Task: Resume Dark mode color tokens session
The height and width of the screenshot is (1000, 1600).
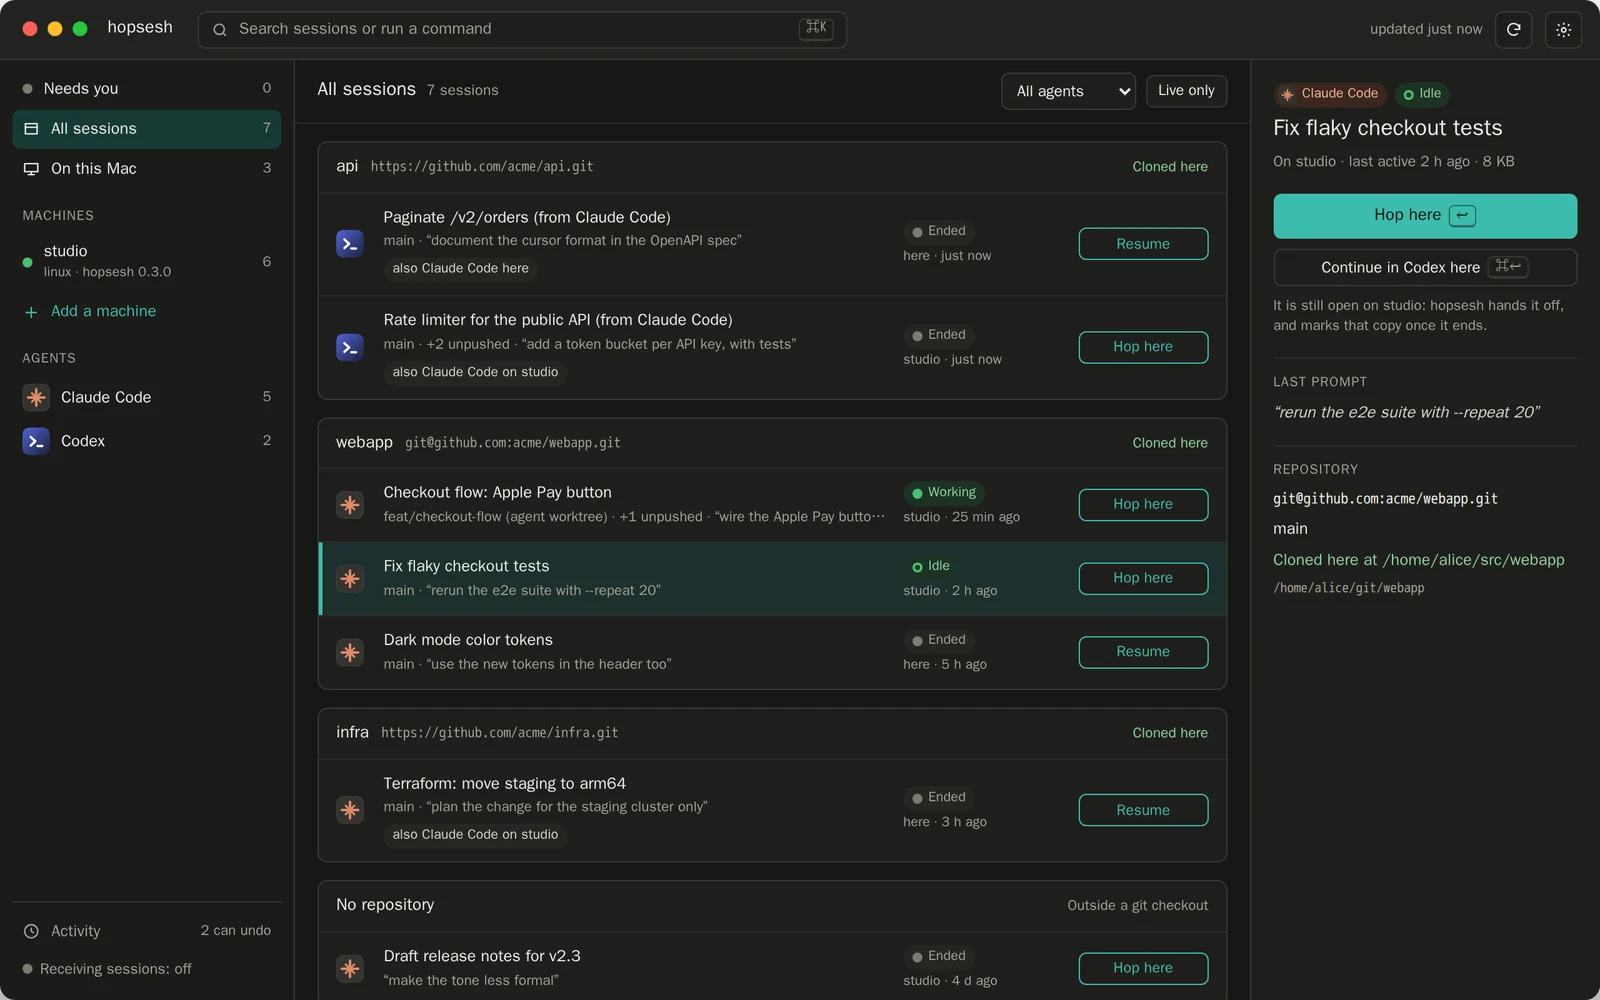Action: [1143, 652]
